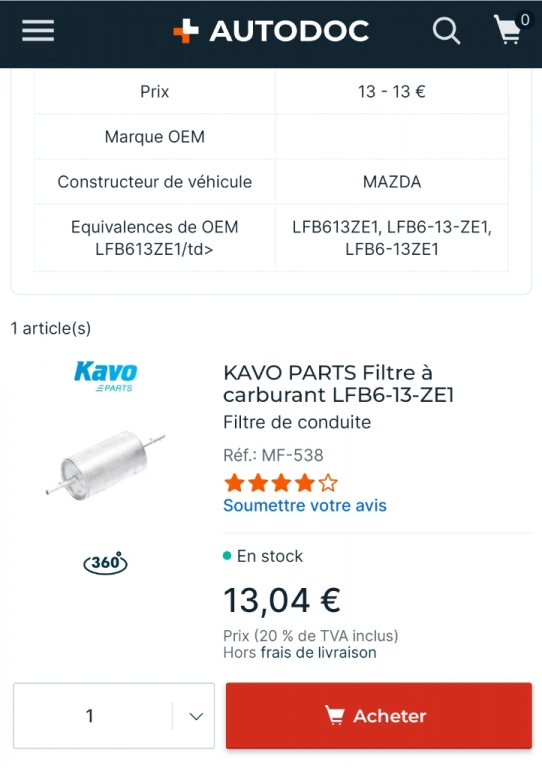Click the cart icon inside Acheter button
The width and height of the screenshot is (542, 768).
pyautogui.click(x=335, y=716)
